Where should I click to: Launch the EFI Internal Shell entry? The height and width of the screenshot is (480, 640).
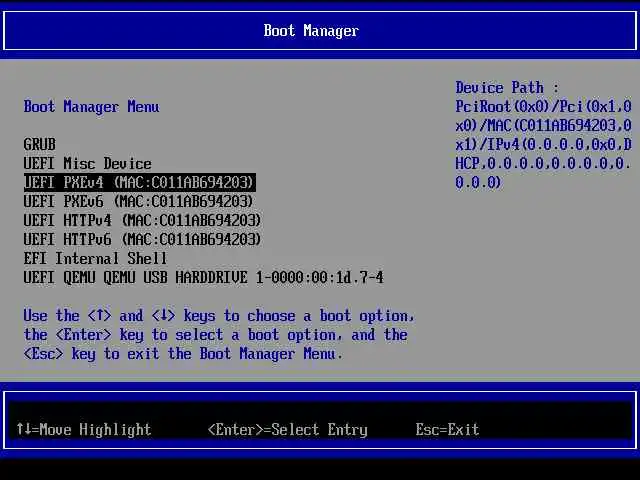(x=95, y=258)
